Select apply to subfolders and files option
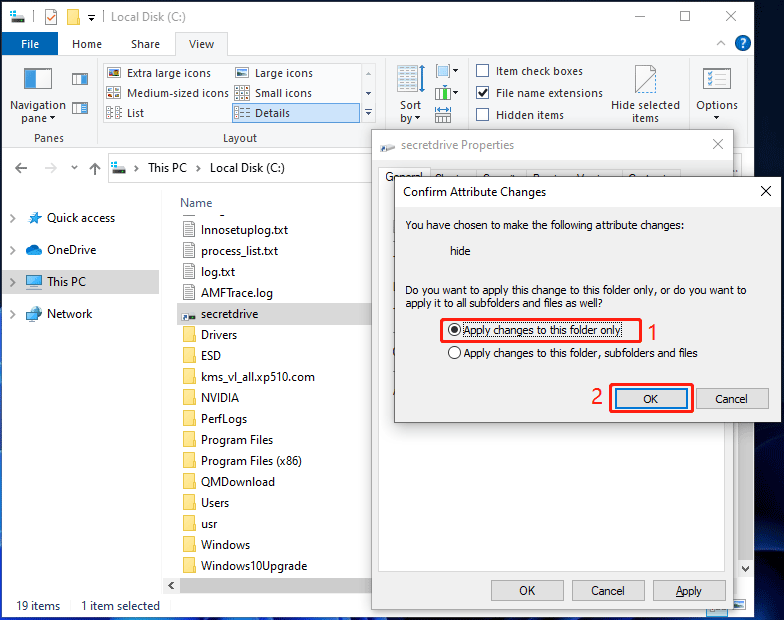Screen dimensions: 784x620 click(455, 353)
